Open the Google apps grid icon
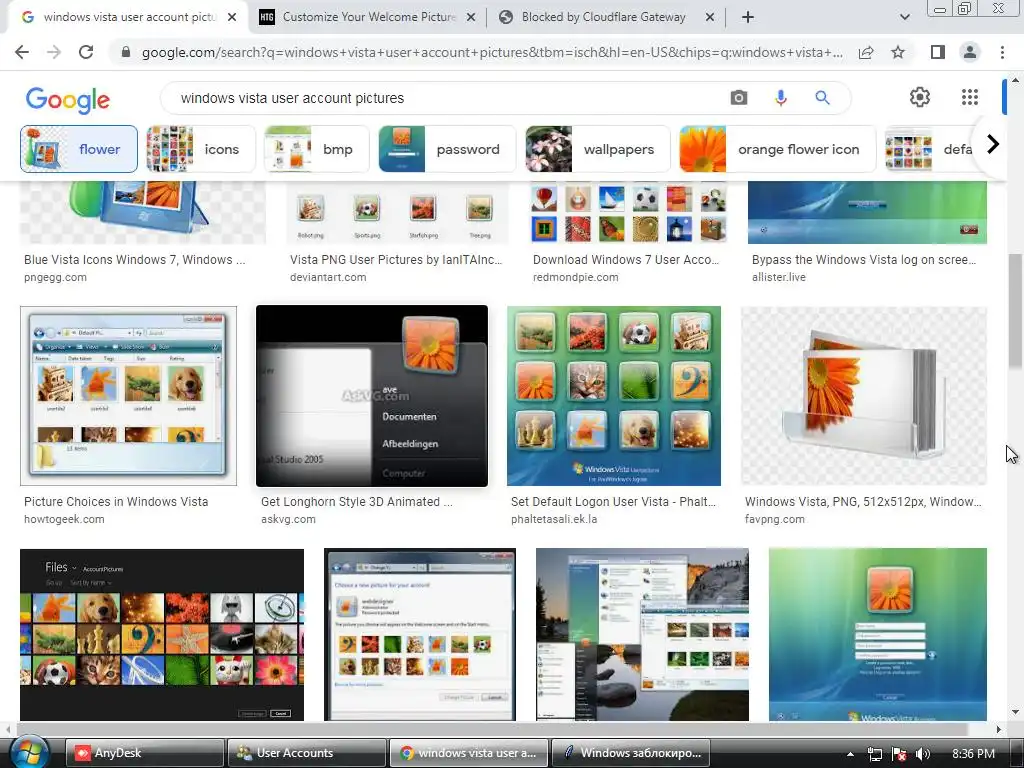The width and height of the screenshot is (1024, 768). pyautogui.click(x=970, y=97)
